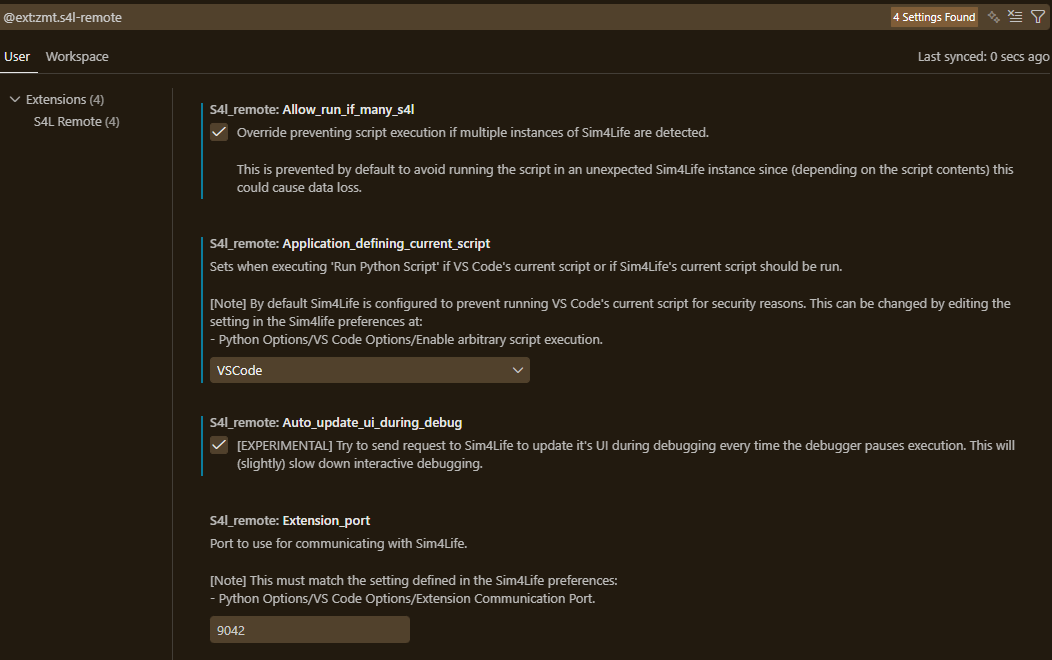Open AI-assisted settings search sparkle icon
This screenshot has height=660, width=1052.
pyautogui.click(x=993, y=16)
